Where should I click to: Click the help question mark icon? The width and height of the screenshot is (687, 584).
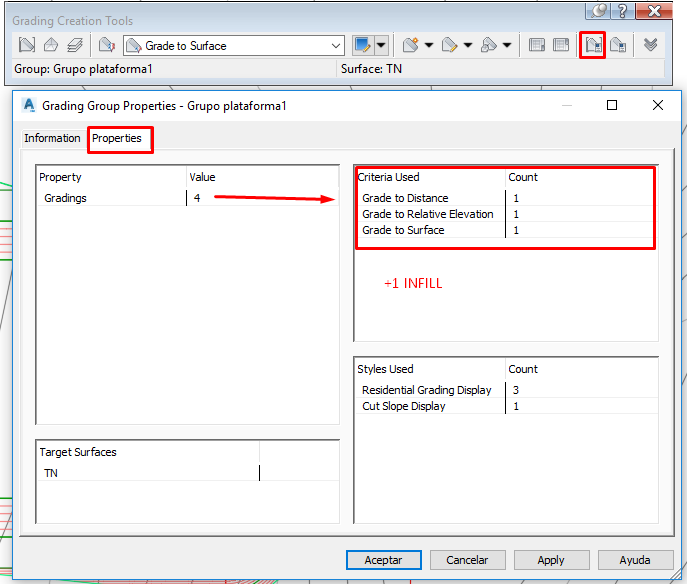pos(623,11)
